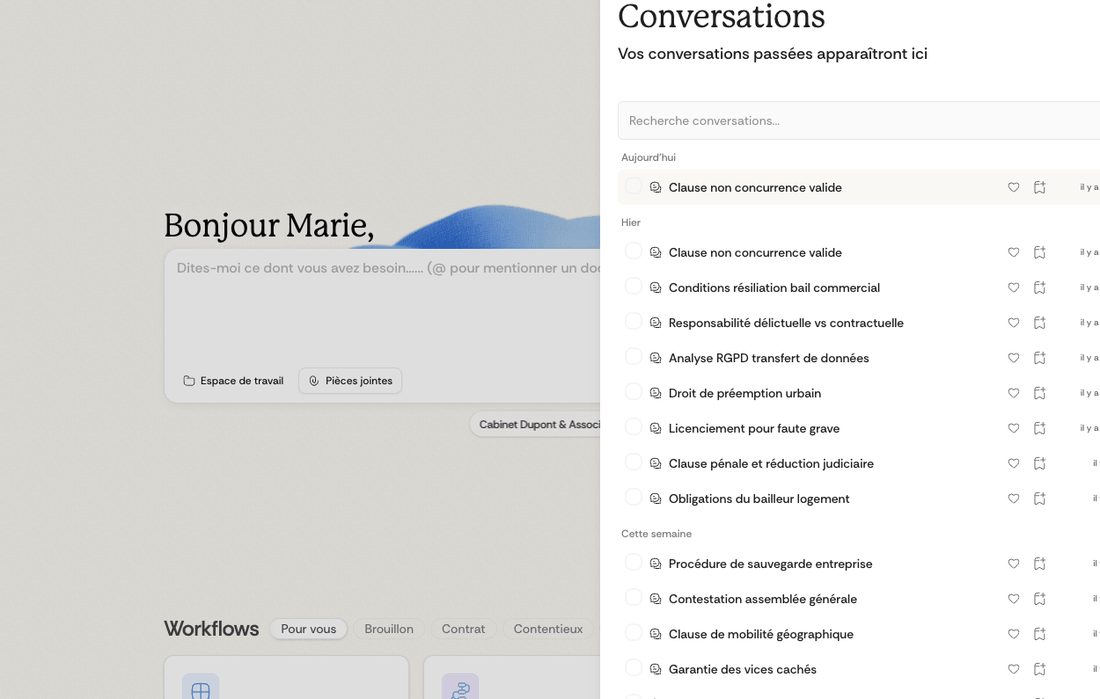Click the chat bubble icon beside 'Clause non concurrence valide'
This screenshot has height=699, width=1100.
point(655,187)
